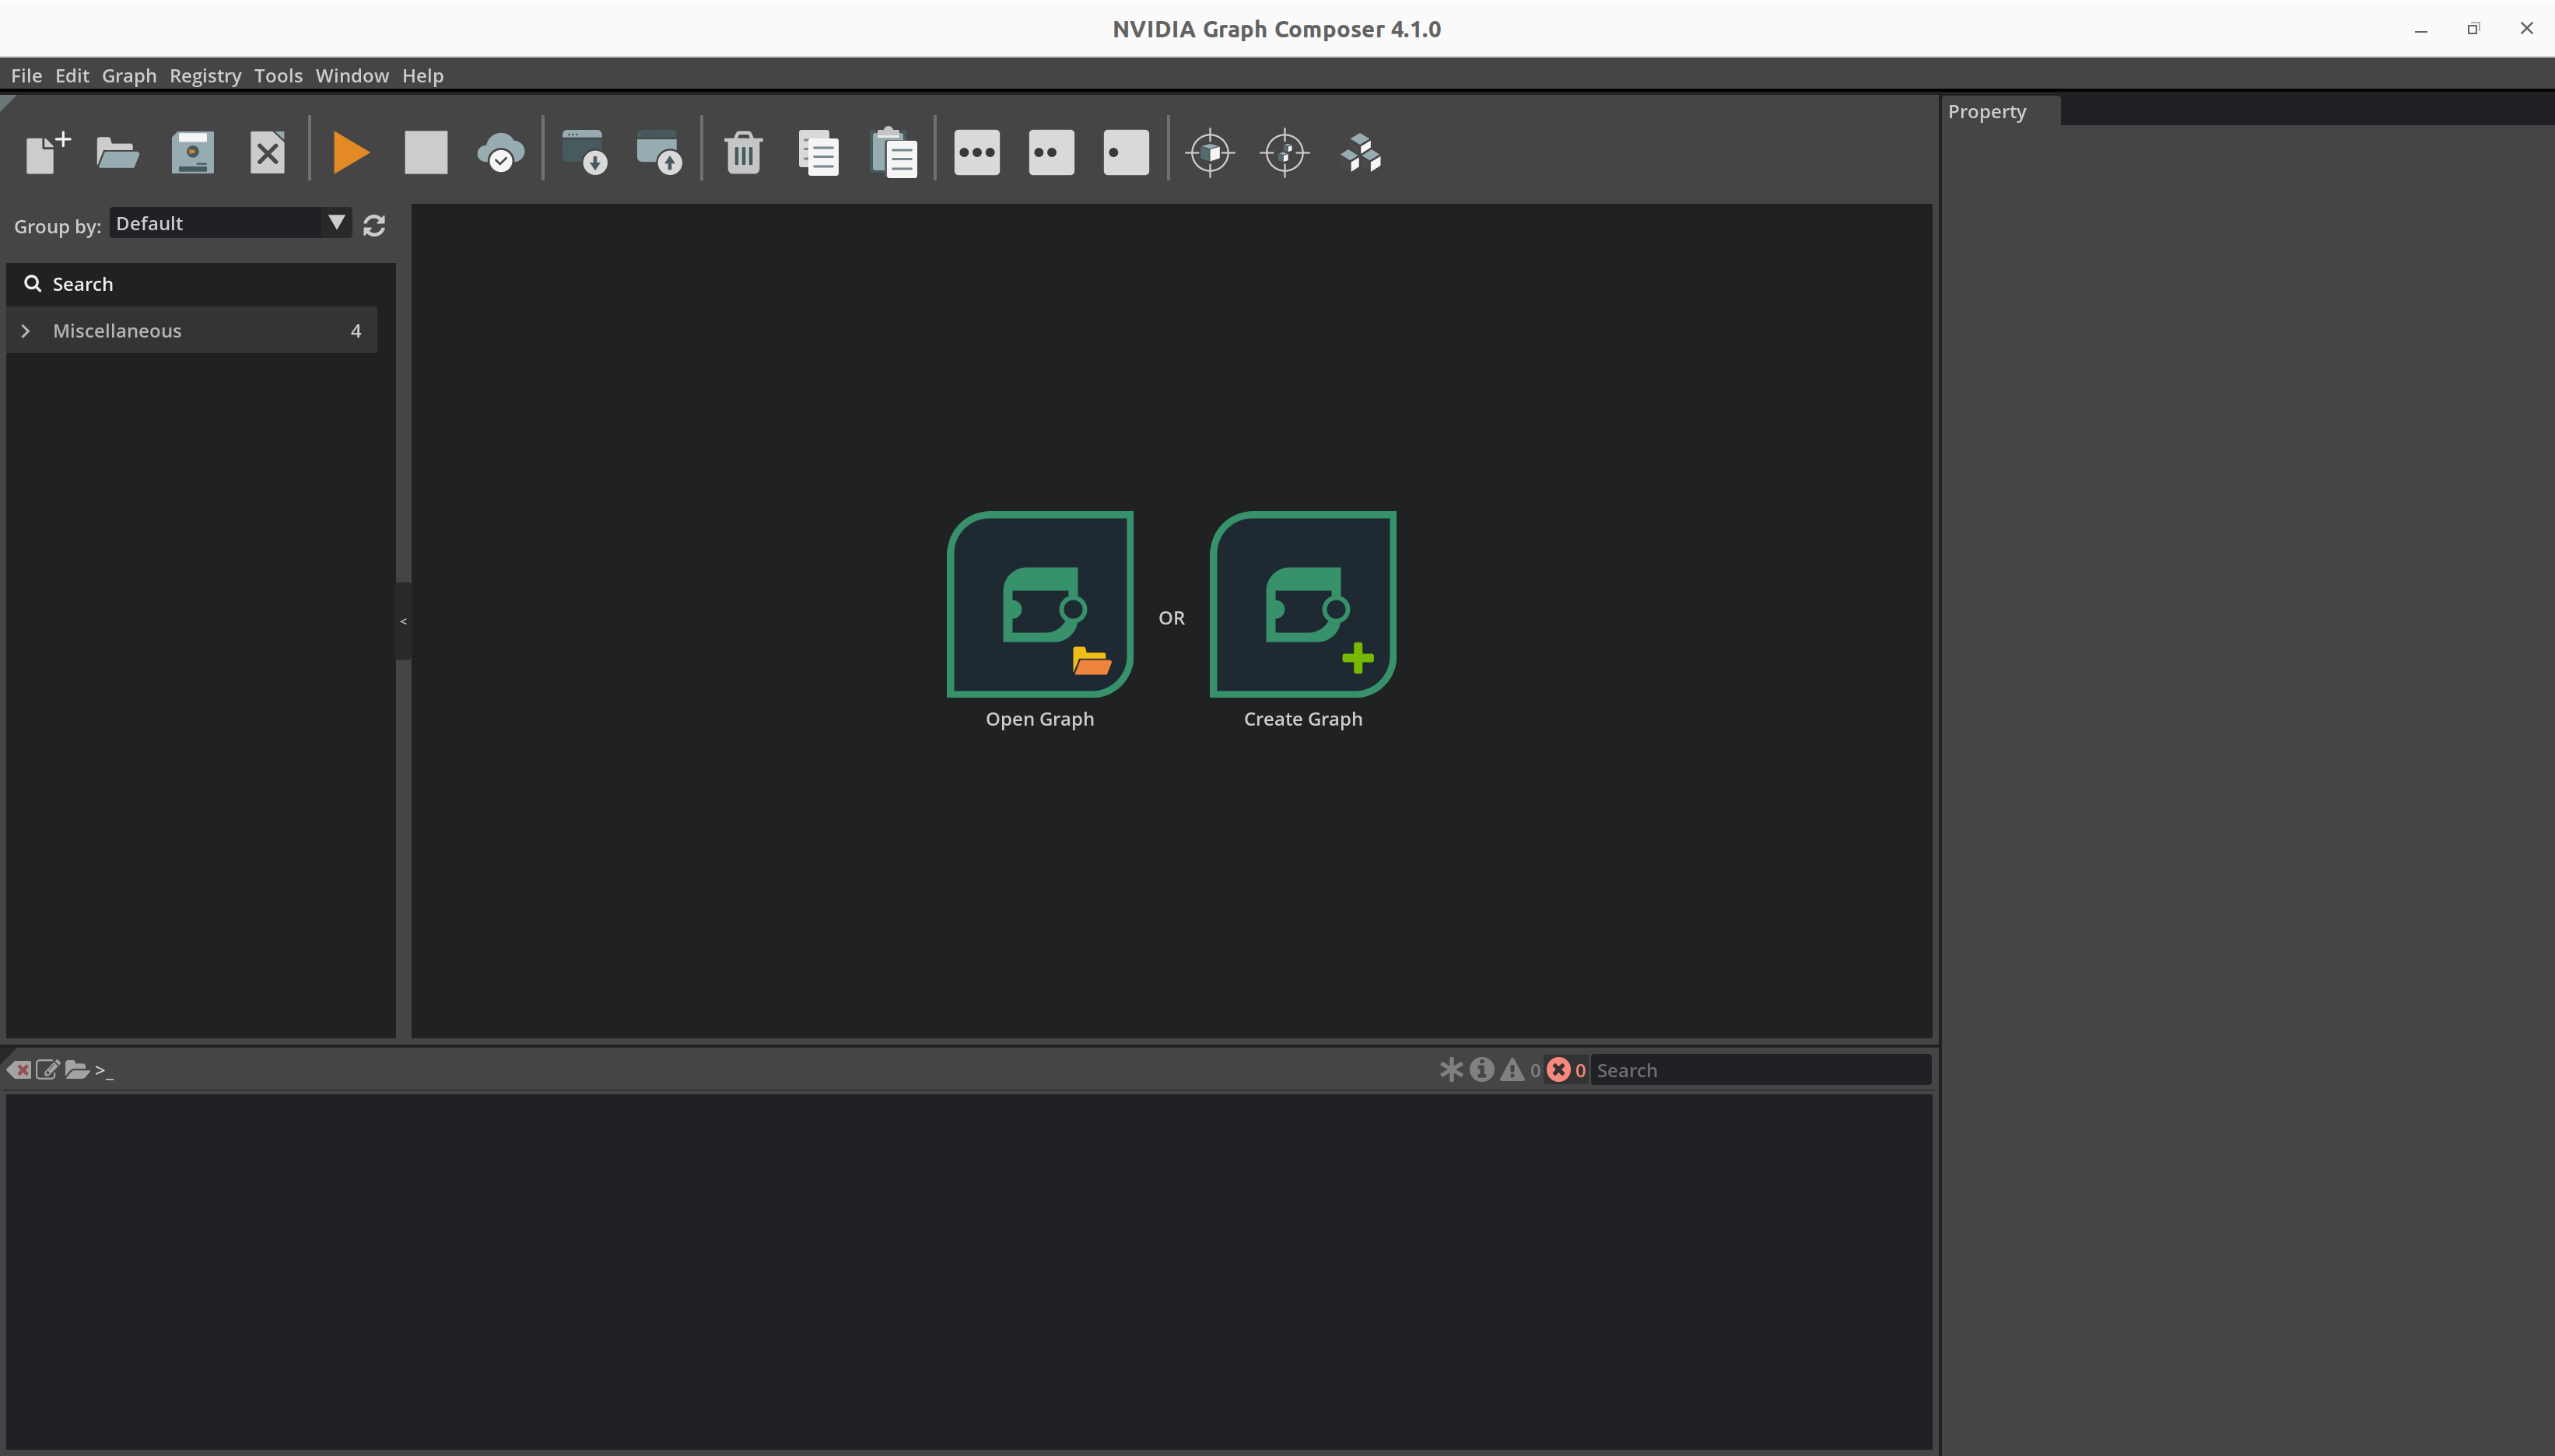The width and height of the screenshot is (2555, 1456).
Task: Click the New Graph toolbar icon
Action: pos(48,153)
